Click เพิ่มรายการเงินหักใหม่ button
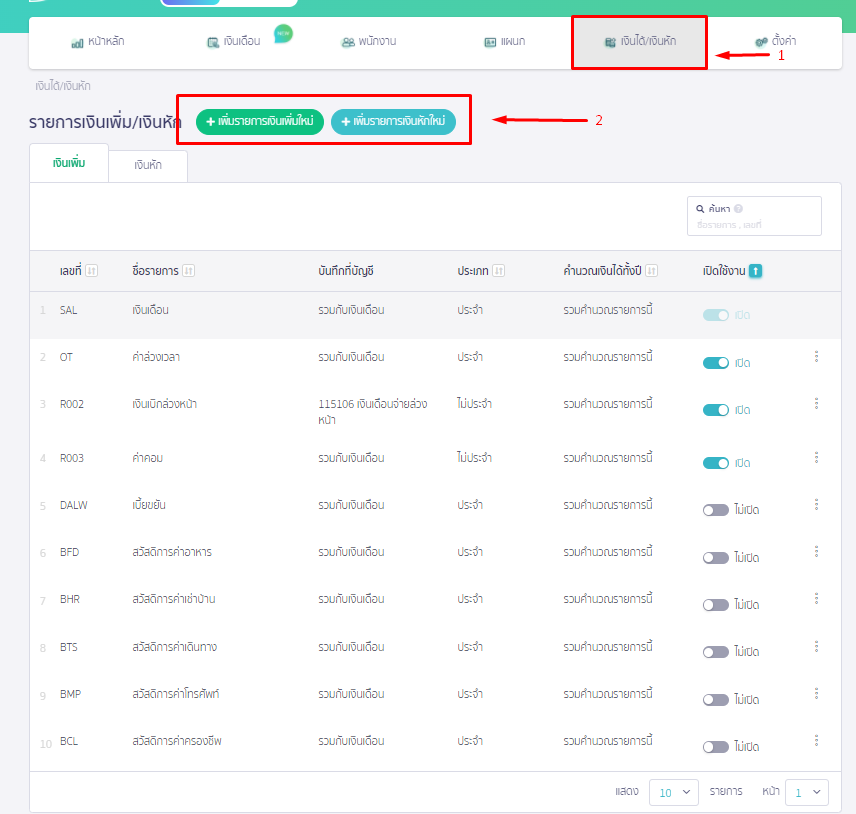Viewport: 856px width, 814px height. coord(393,122)
